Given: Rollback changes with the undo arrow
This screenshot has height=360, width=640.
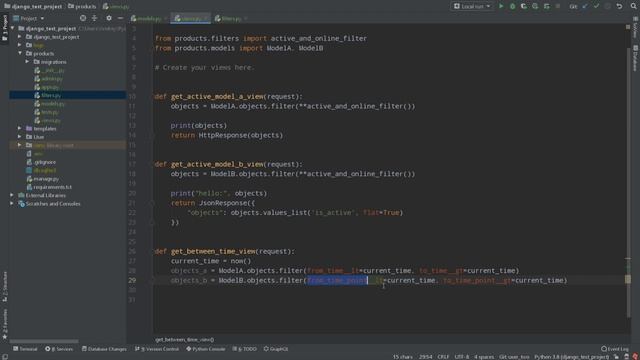Looking at the screenshot, I should (x=619, y=6).
